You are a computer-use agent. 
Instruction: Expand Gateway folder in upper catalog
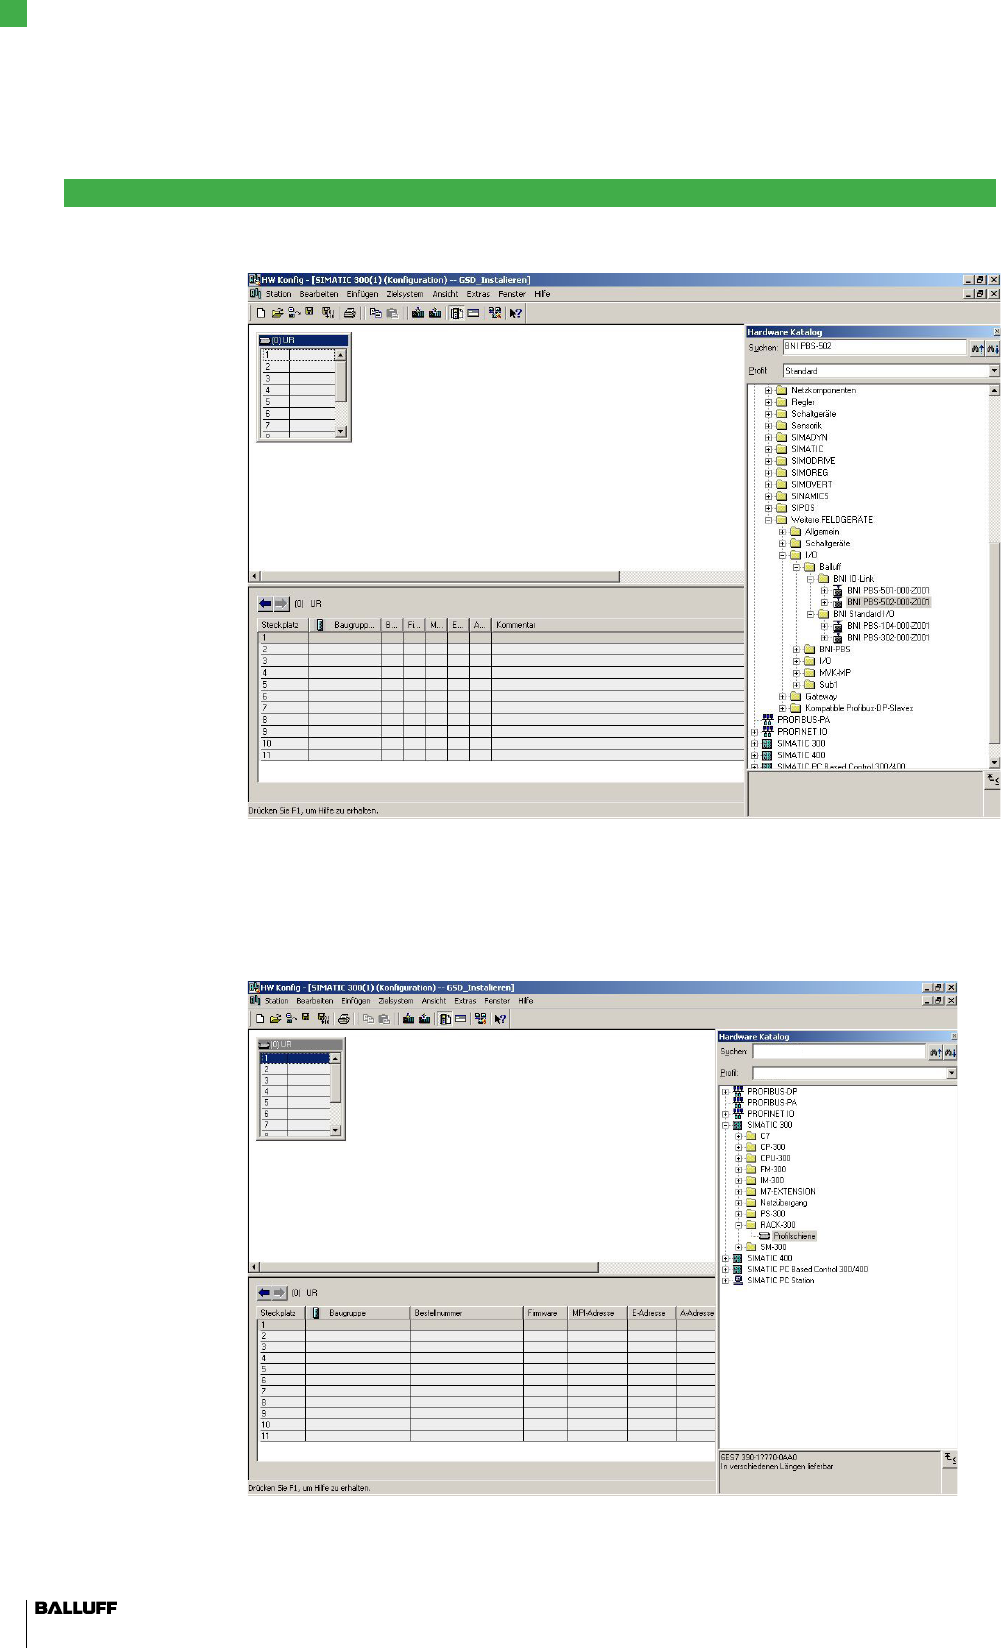[x=782, y=697]
